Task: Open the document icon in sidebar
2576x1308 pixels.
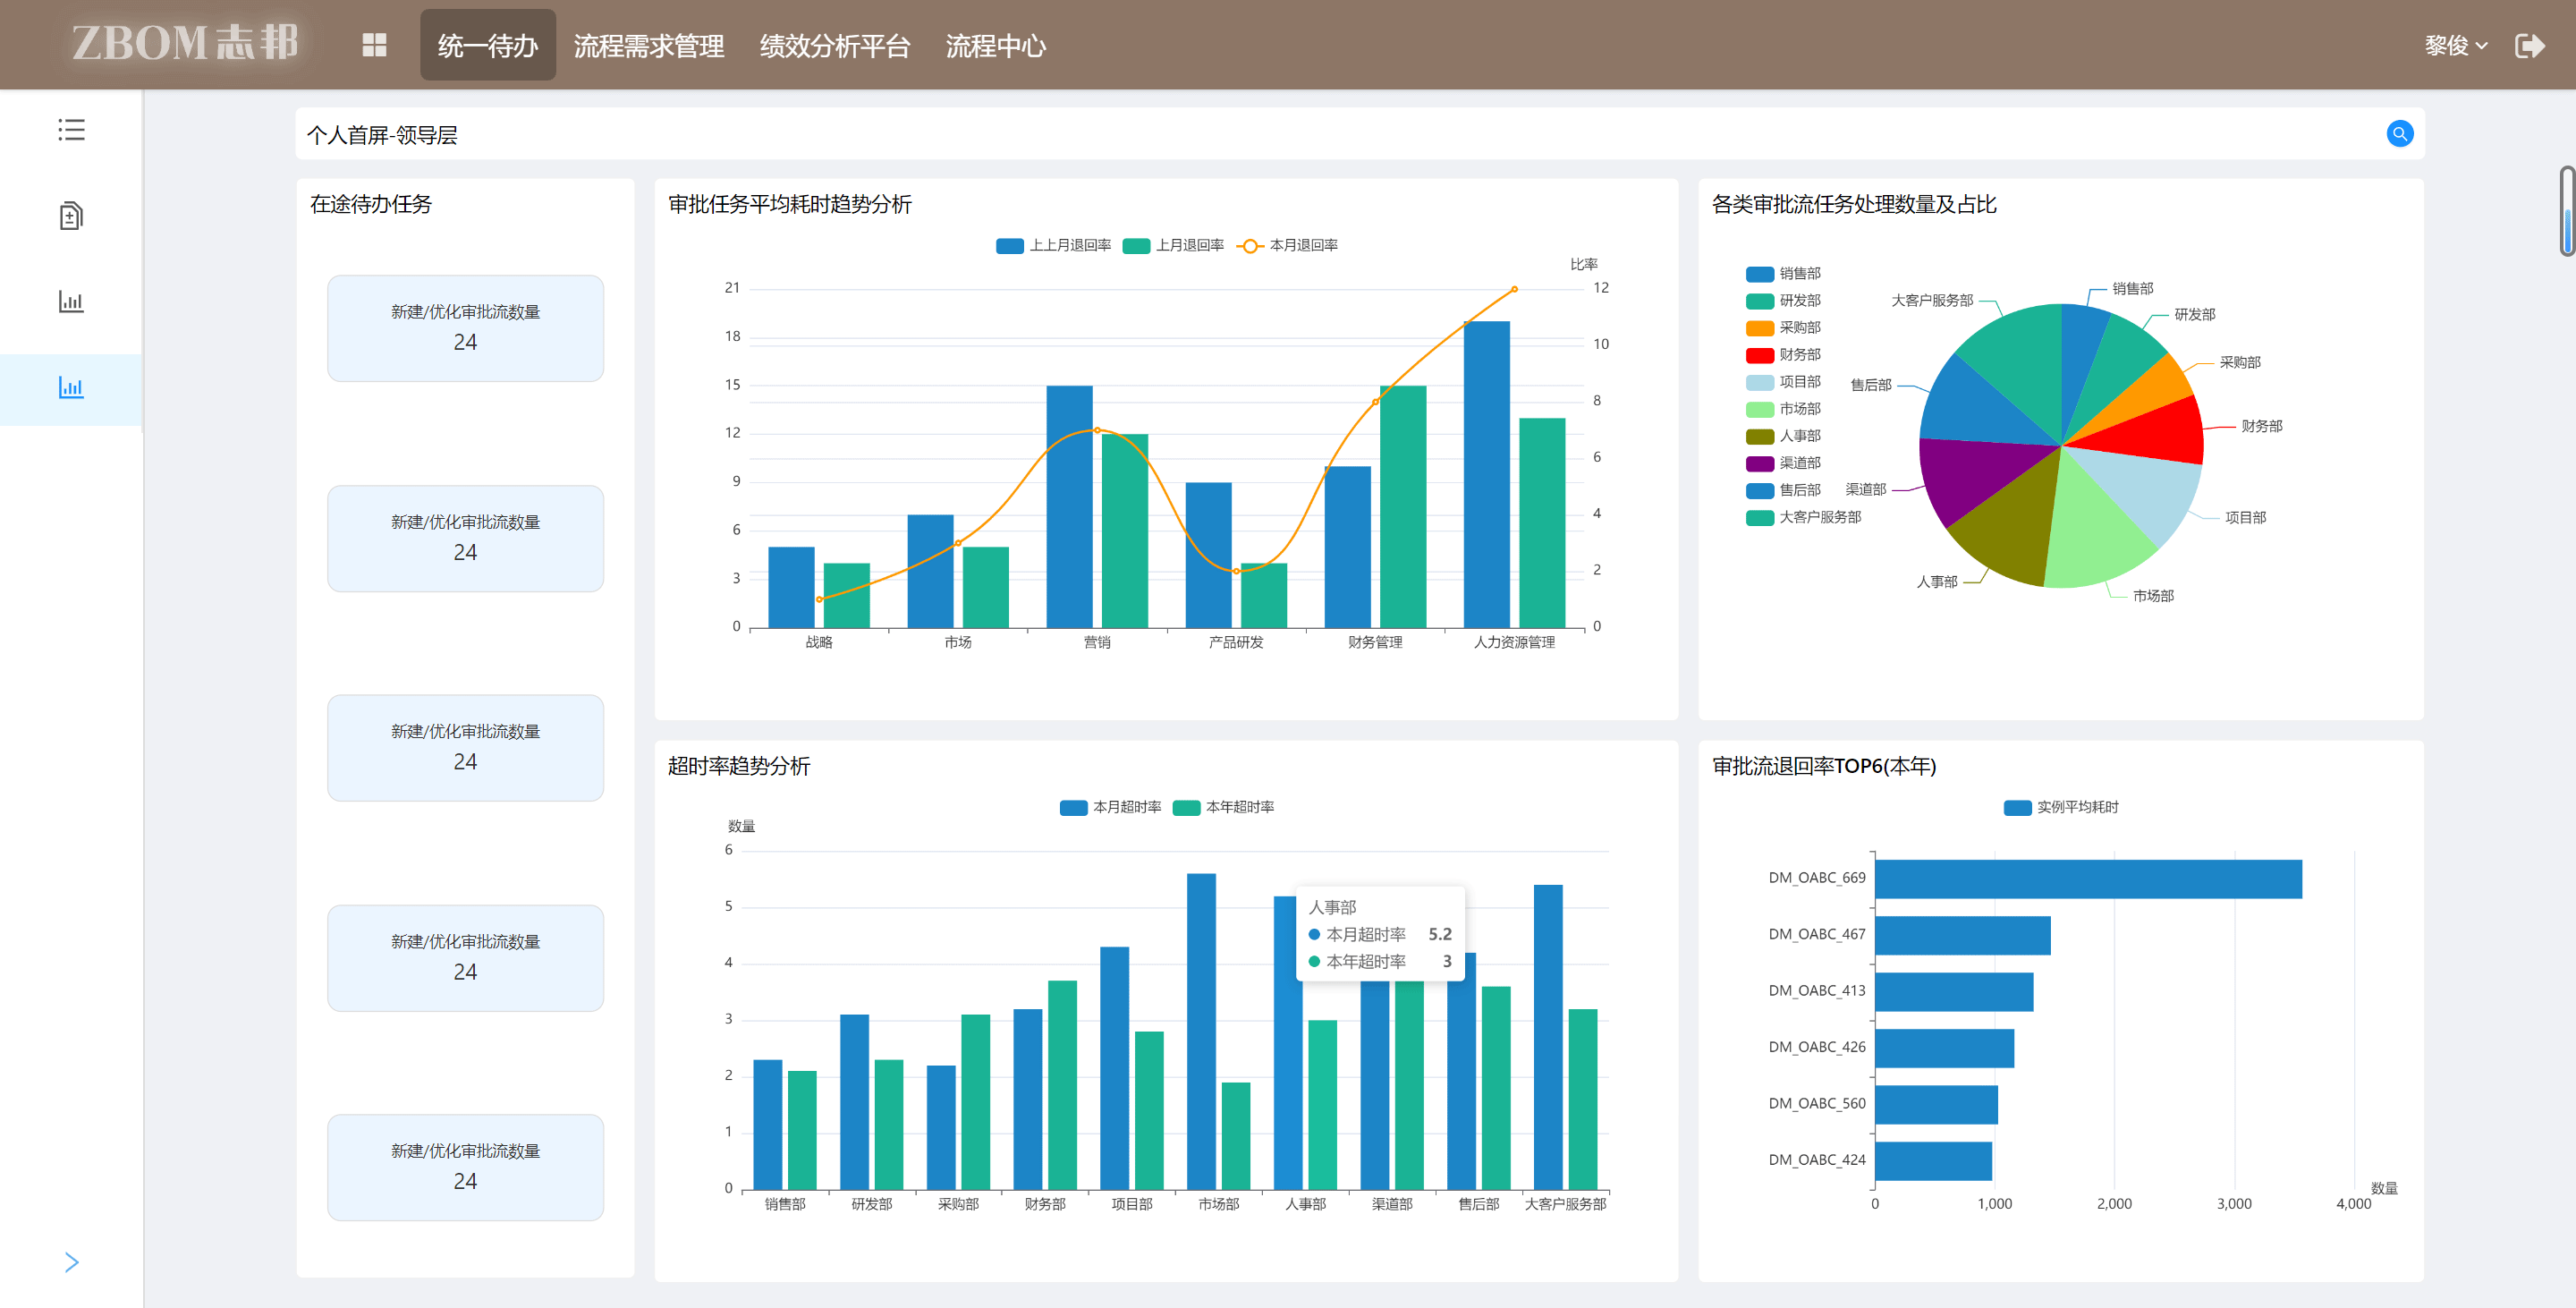Action: (71, 215)
